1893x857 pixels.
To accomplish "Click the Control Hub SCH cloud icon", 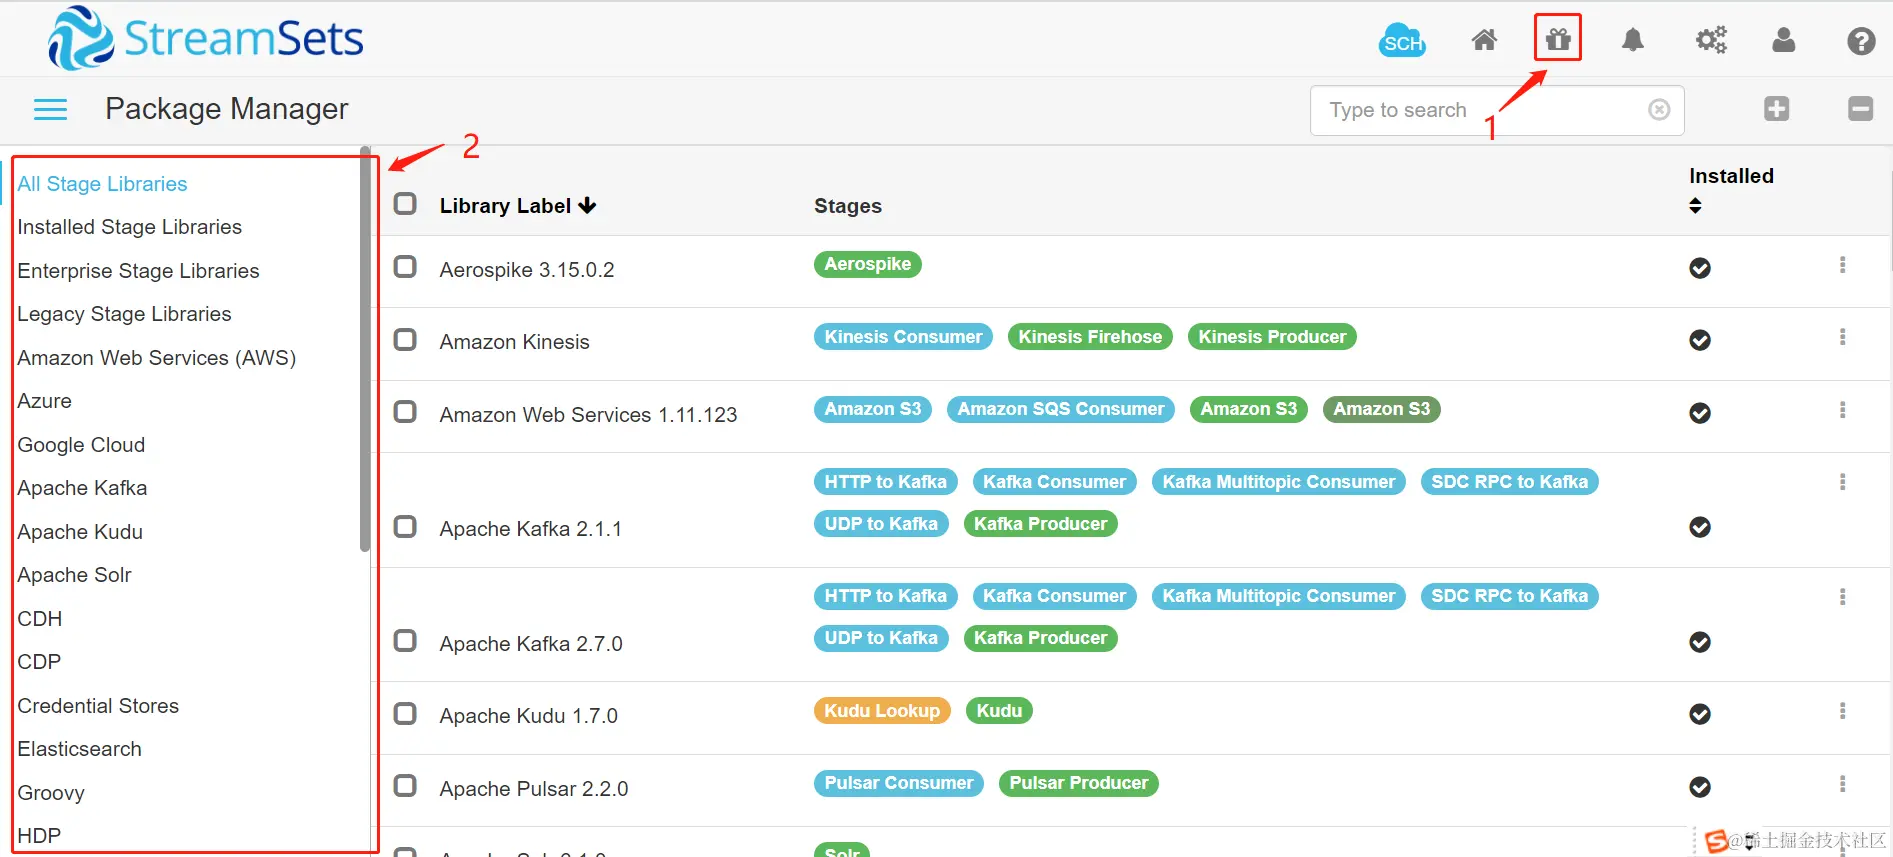I will pyautogui.click(x=1402, y=41).
